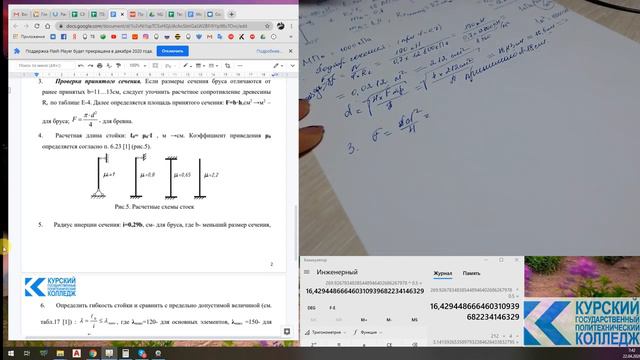
Task: Open a new Chrome tab
Action: coord(231,14)
